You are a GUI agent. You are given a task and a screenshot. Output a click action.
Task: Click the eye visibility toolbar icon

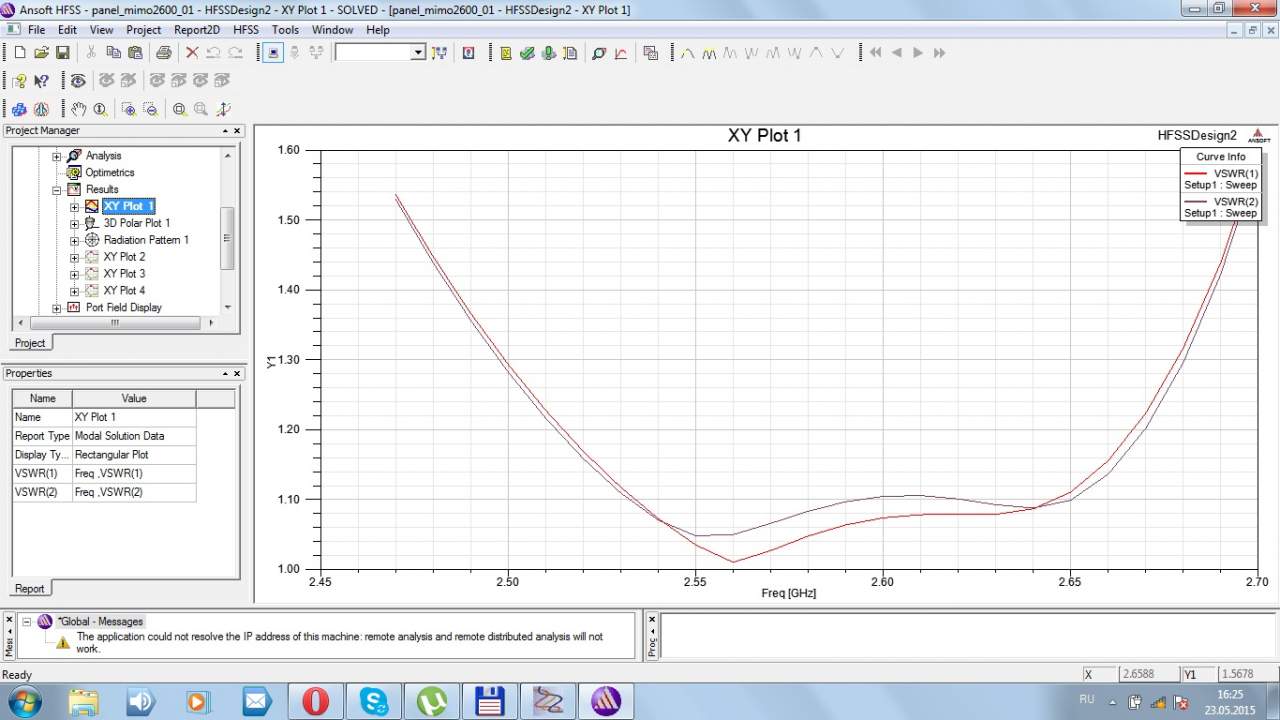pos(78,81)
